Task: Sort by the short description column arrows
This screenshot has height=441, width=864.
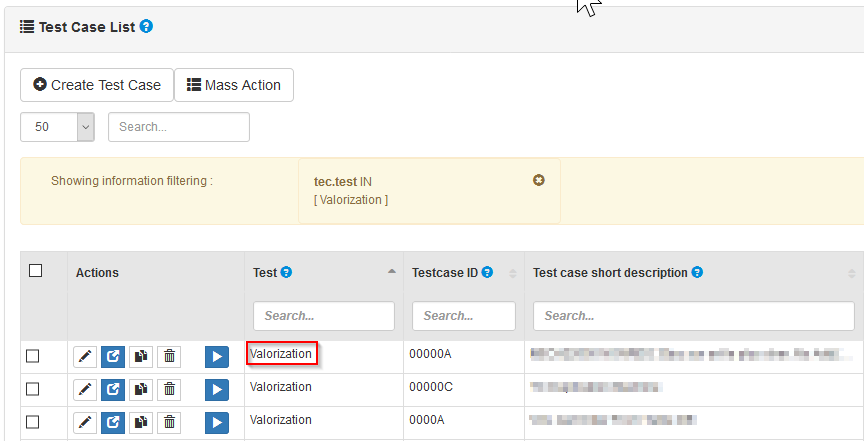Action: 853,273
